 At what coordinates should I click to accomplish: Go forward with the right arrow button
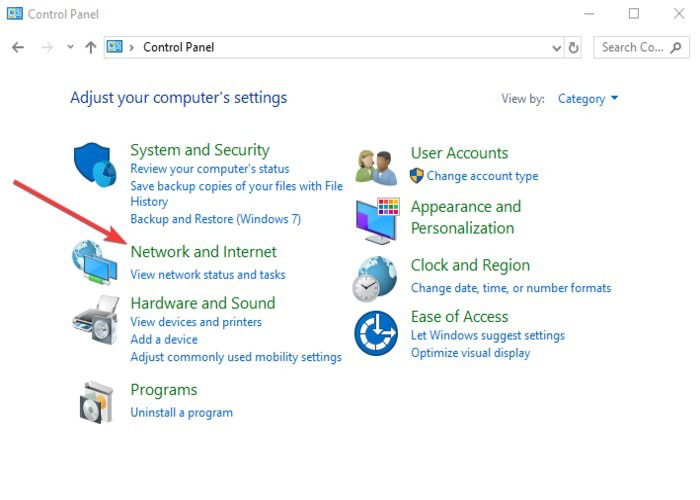coord(47,47)
